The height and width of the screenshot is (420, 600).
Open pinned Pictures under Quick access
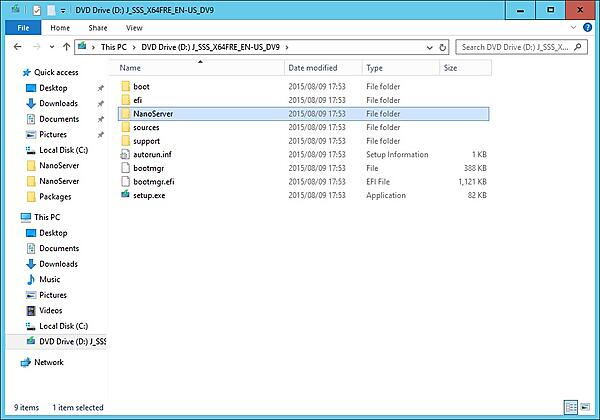[x=53, y=135]
